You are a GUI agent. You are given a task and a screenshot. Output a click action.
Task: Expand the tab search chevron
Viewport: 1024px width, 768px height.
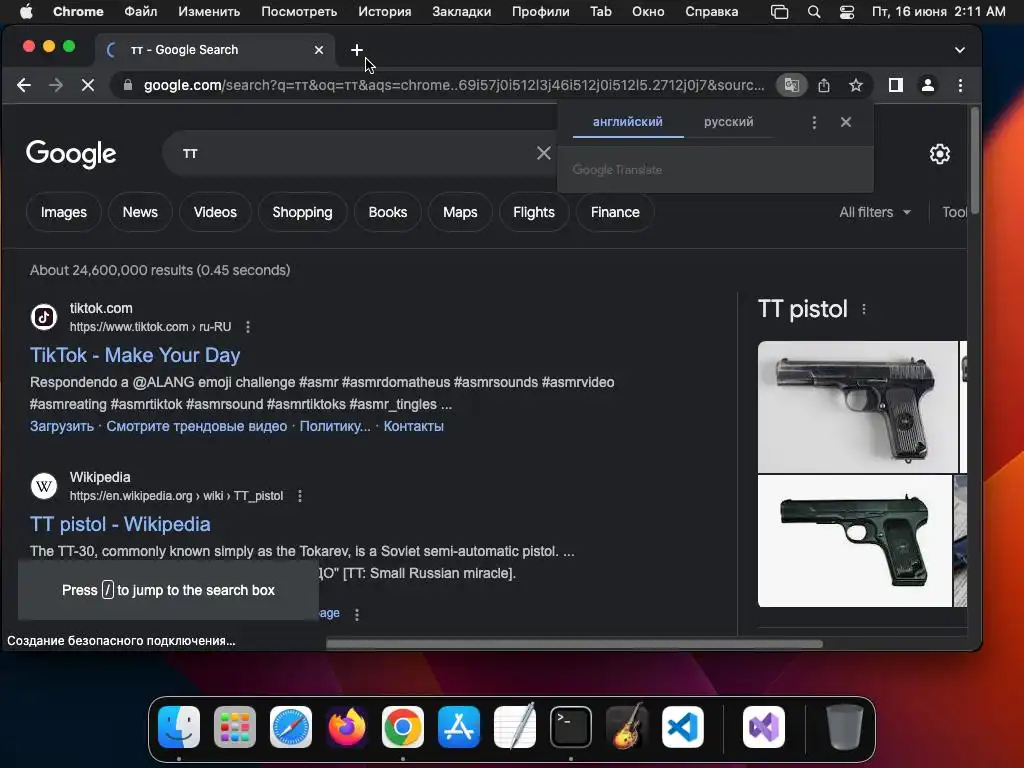click(959, 50)
